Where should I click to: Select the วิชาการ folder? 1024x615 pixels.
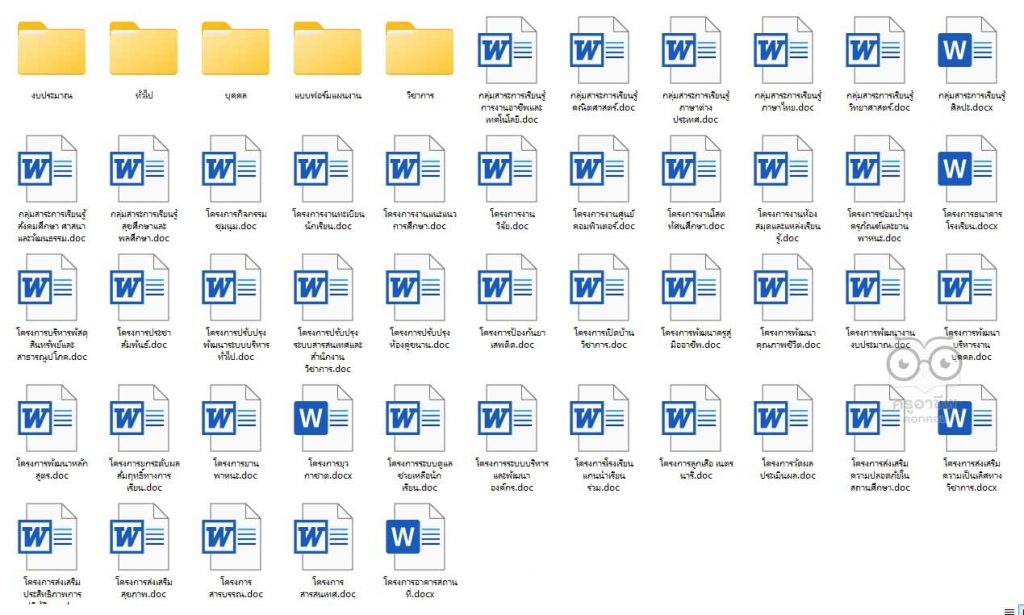(419, 49)
